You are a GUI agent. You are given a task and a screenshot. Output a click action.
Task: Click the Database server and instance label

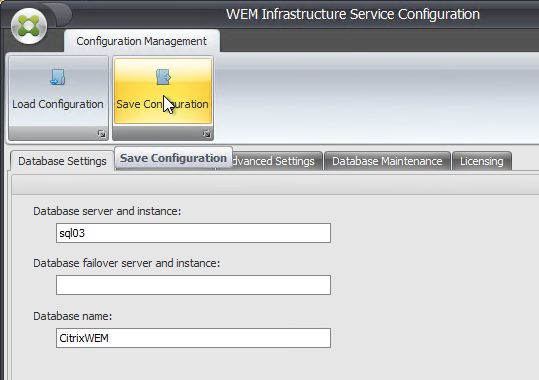(107, 211)
